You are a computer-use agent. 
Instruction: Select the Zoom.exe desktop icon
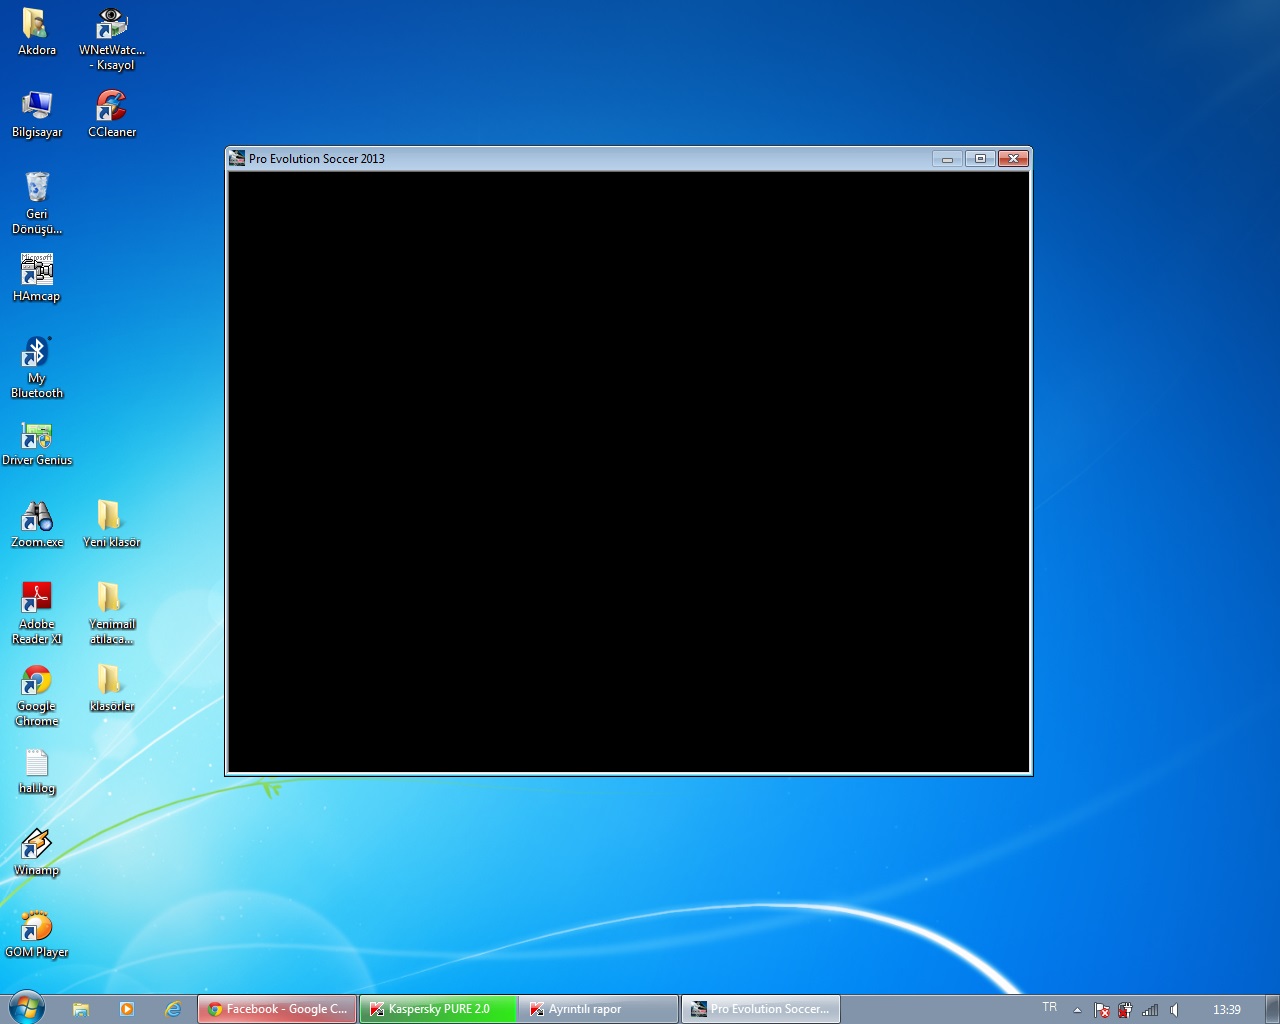[x=37, y=524]
